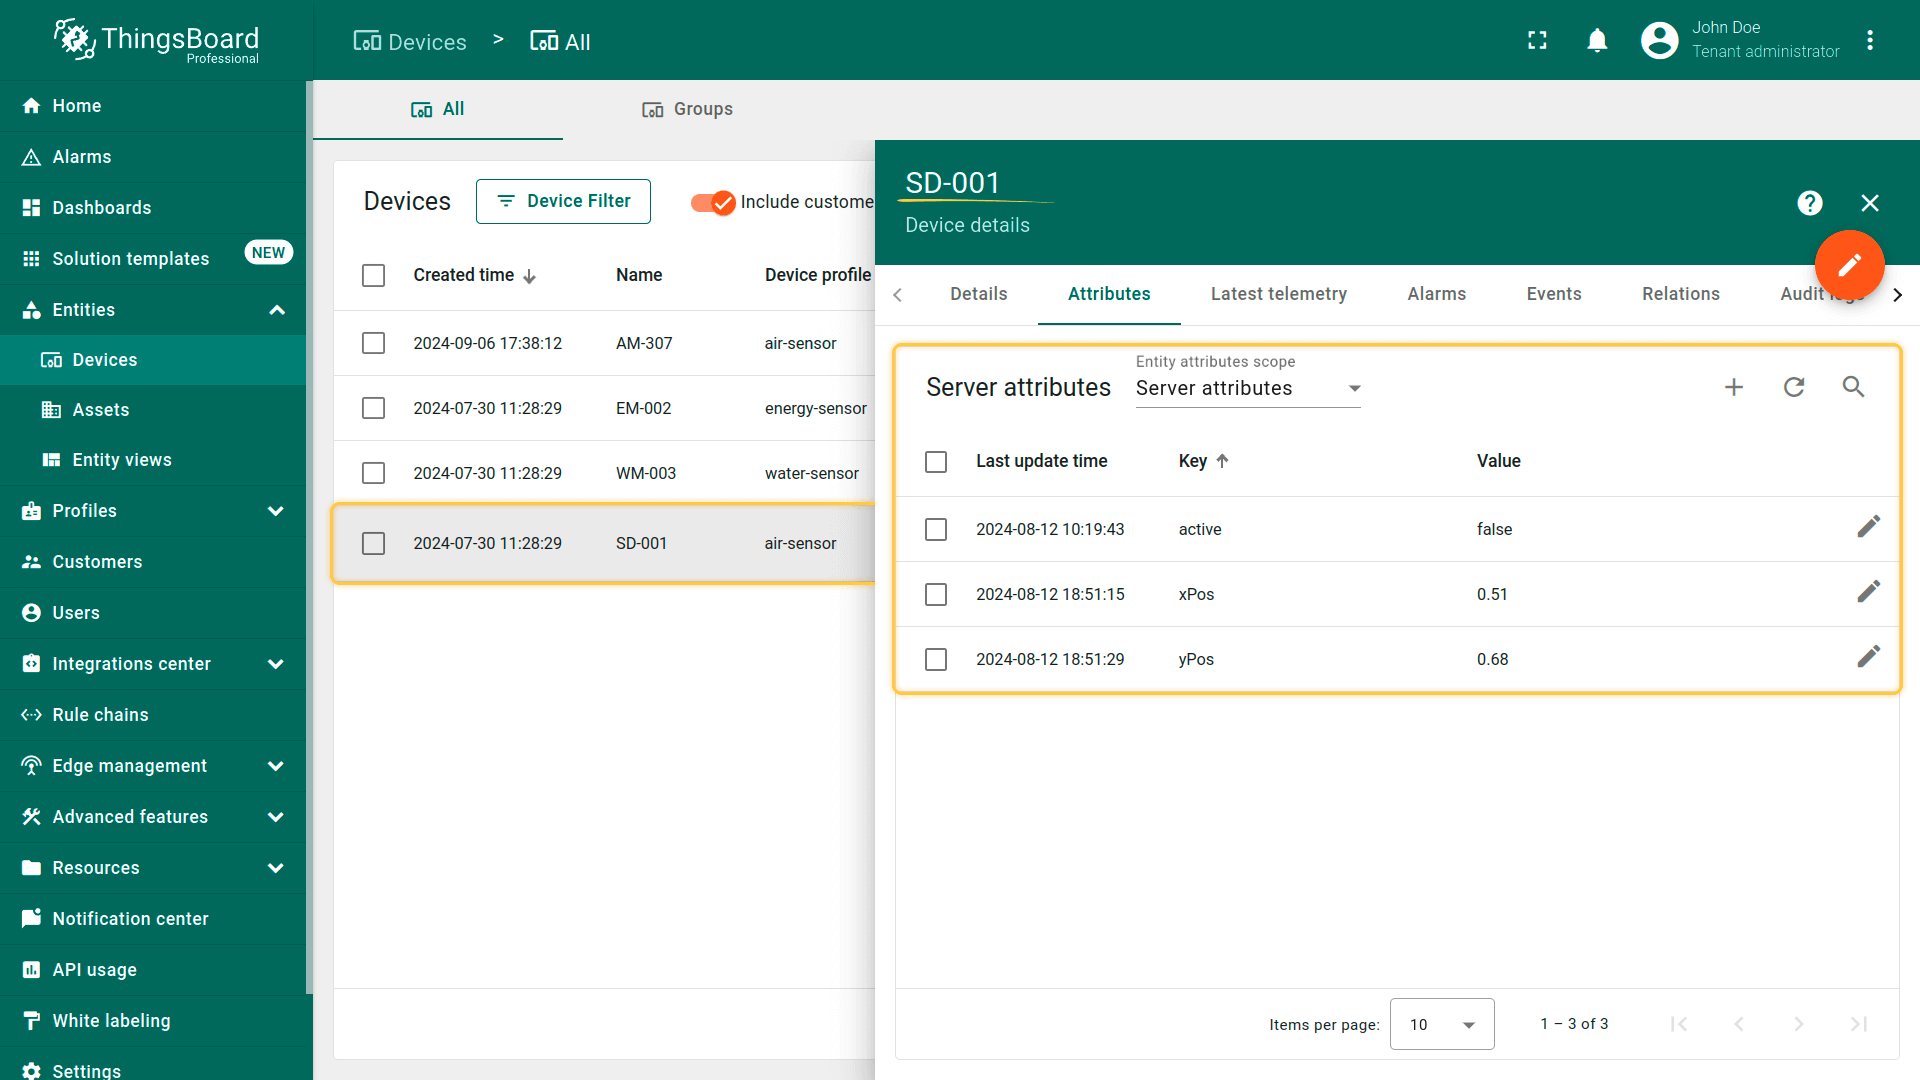Toggle the Include customer entities switch
This screenshot has width=1920, height=1080.
[x=713, y=202]
